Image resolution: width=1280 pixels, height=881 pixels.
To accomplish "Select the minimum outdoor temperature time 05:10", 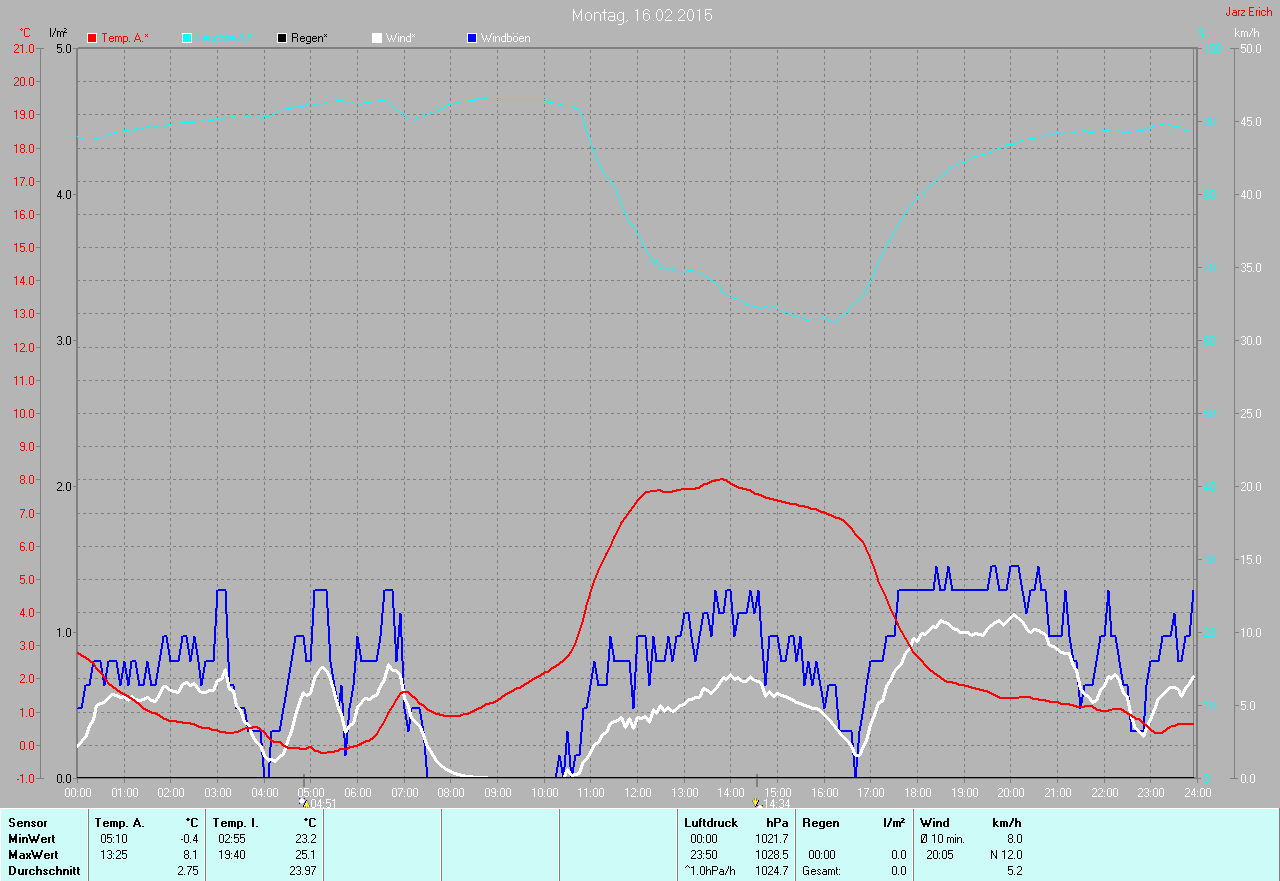I will click(114, 839).
